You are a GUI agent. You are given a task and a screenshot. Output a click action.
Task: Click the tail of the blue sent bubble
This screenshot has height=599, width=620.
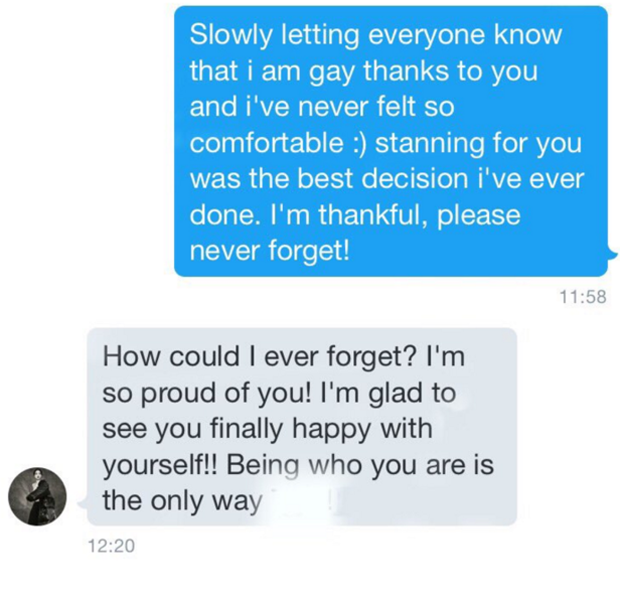click(x=612, y=254)
